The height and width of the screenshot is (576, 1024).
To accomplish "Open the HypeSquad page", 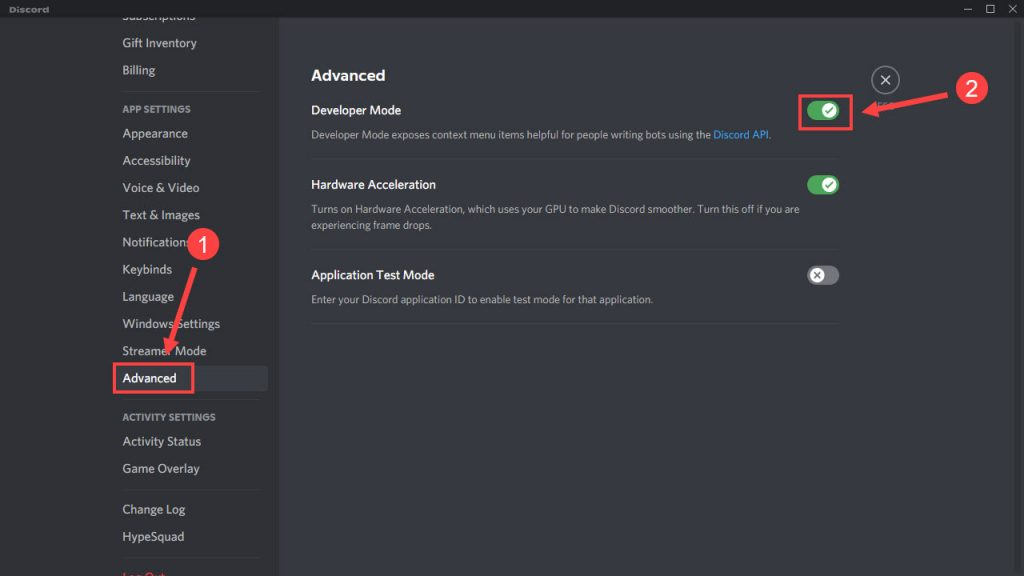I will pos(153,537).
